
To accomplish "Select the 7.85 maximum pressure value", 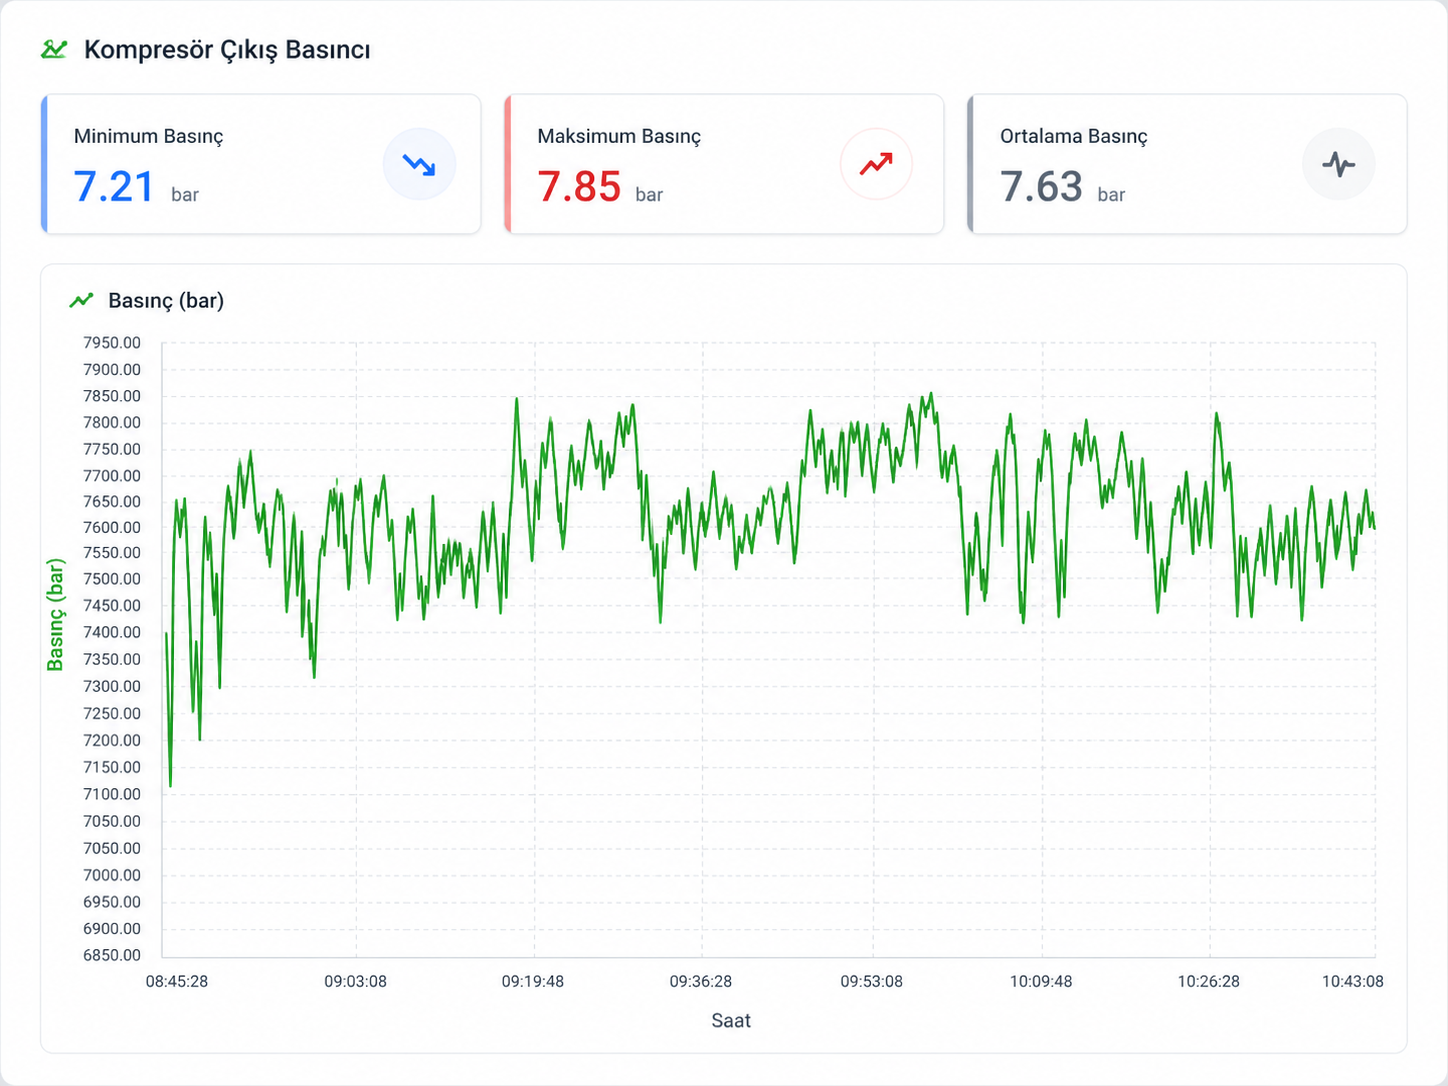I will 579,187.
